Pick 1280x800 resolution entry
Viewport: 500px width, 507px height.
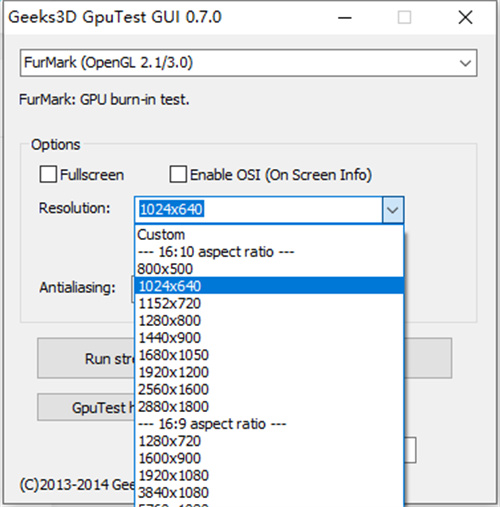[269, 321]
